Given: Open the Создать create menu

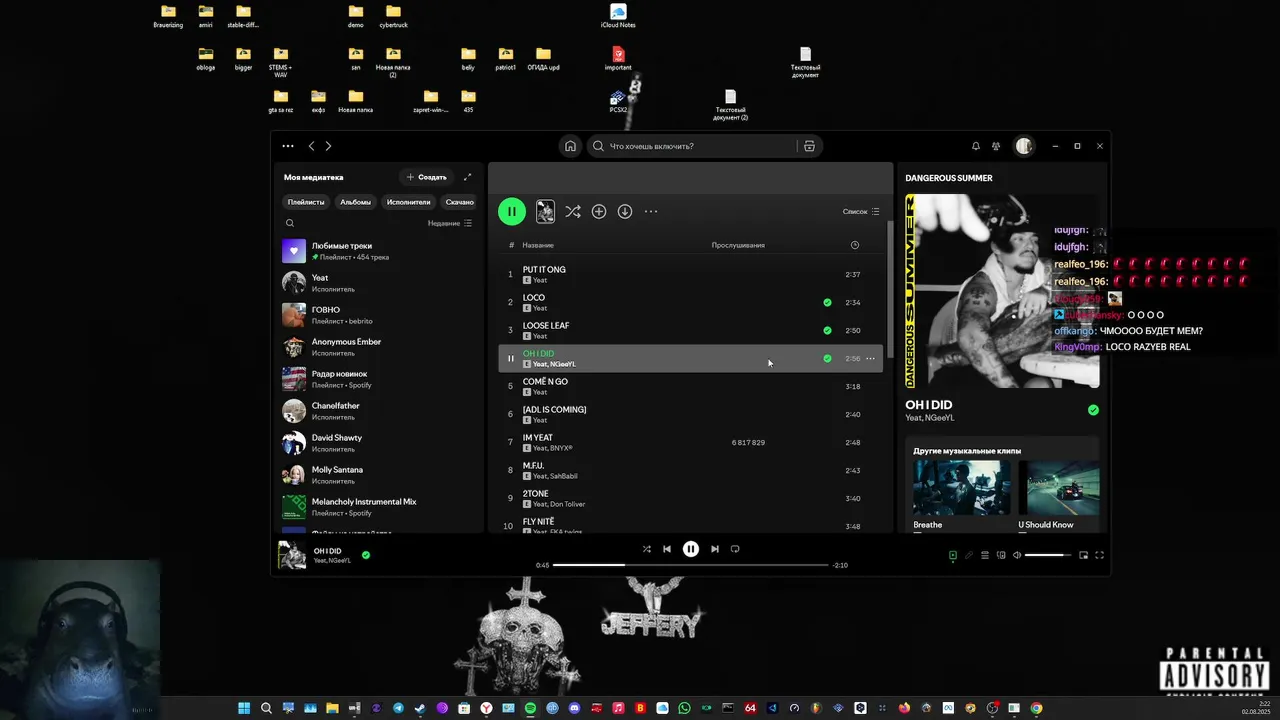Looking at the screenshot, I should tap(426, 177).
